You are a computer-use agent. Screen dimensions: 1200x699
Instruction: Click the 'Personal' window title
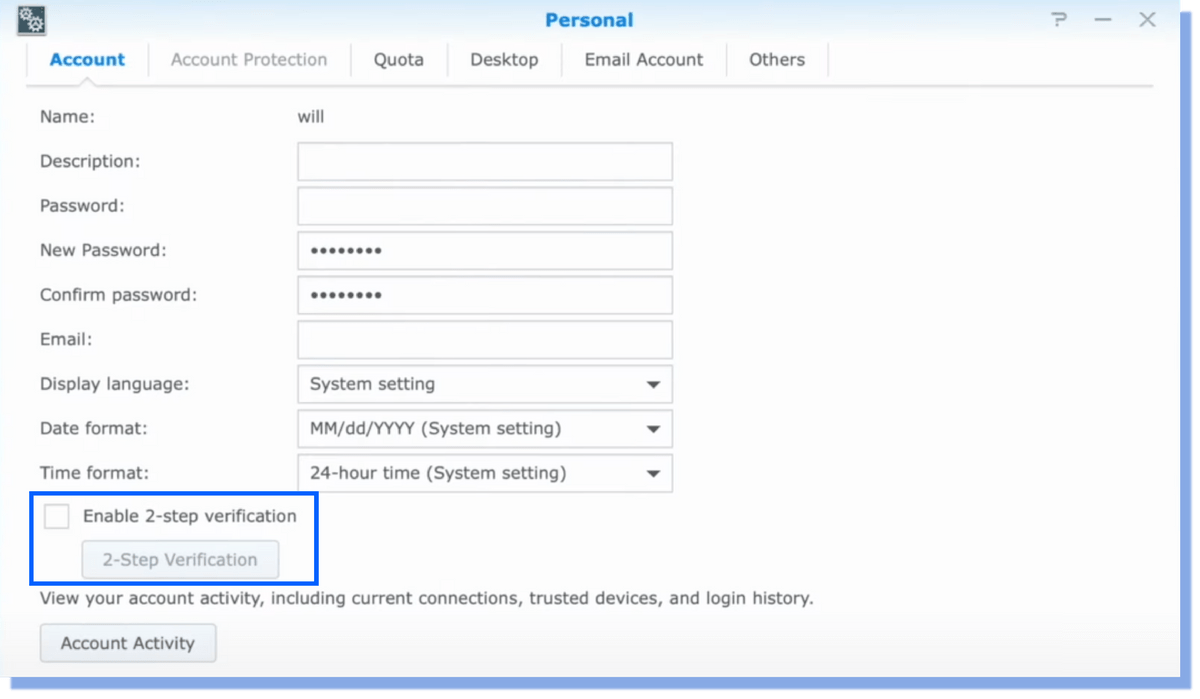tap(589, 20)
